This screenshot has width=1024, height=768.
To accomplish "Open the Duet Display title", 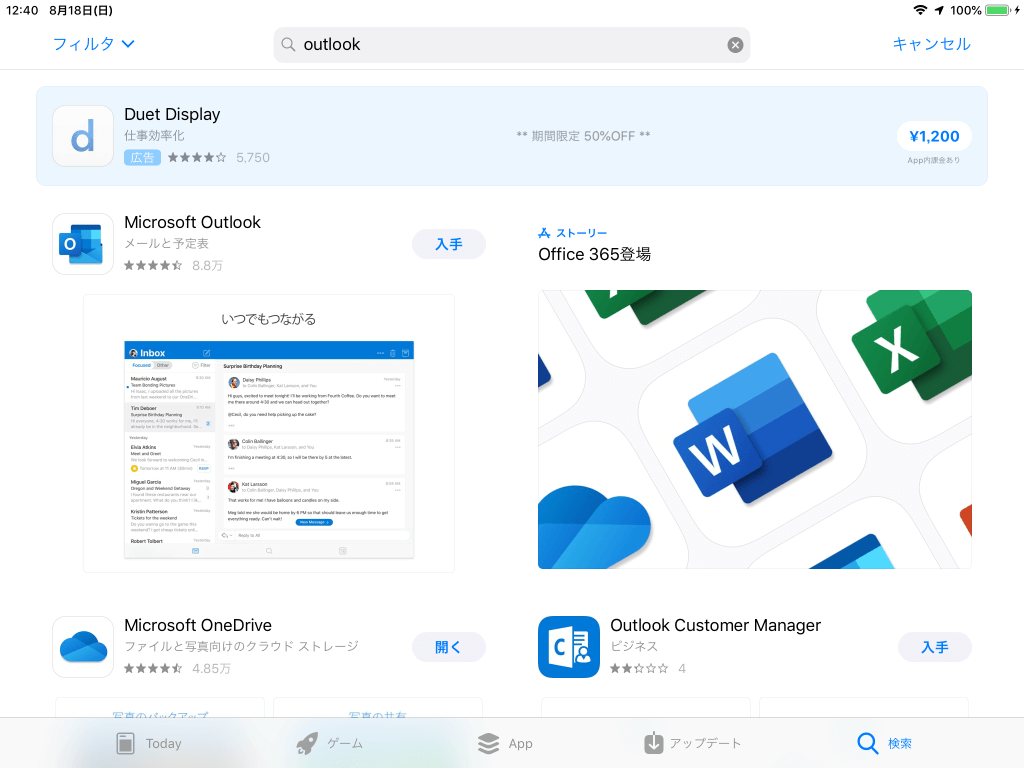I will 172,114.
